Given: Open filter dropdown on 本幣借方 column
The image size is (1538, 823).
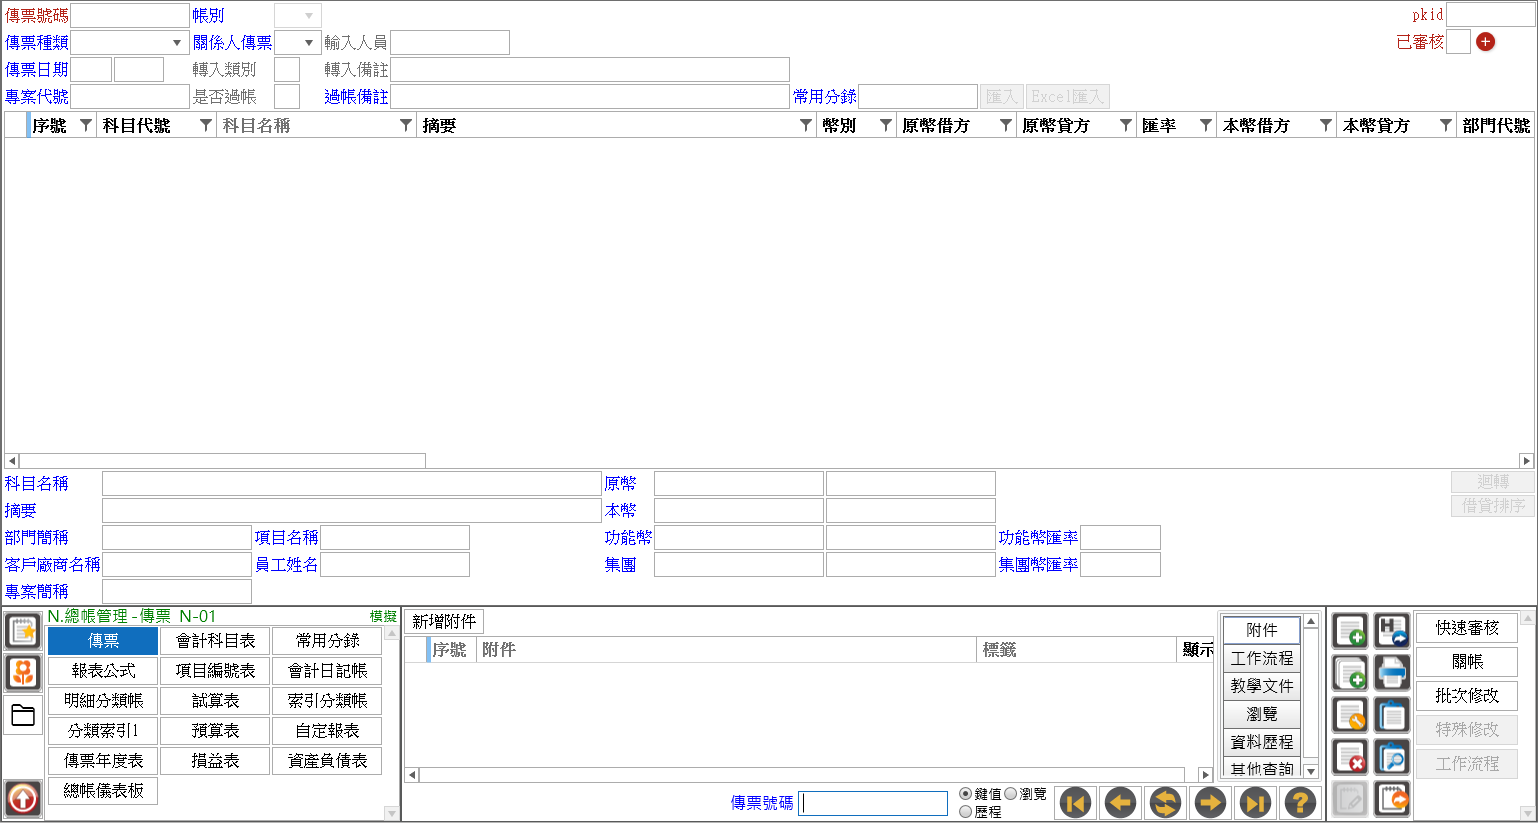Looking at the screenshot, I should [x=1326, y=125].
